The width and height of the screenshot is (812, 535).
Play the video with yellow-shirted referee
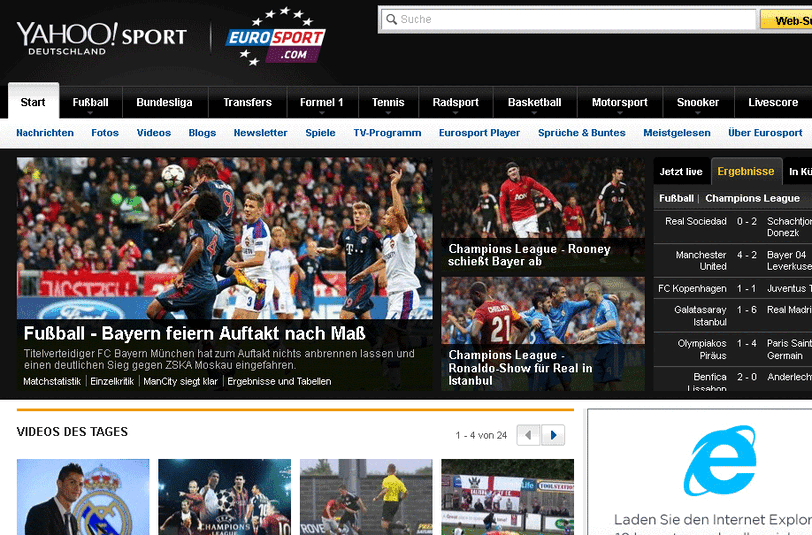coord(366,497)
